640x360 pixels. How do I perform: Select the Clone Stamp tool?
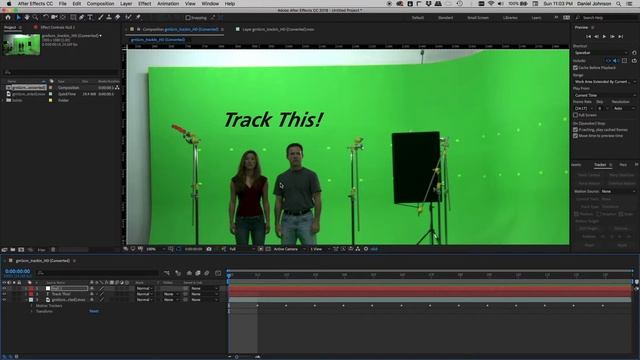click(109, 18)
